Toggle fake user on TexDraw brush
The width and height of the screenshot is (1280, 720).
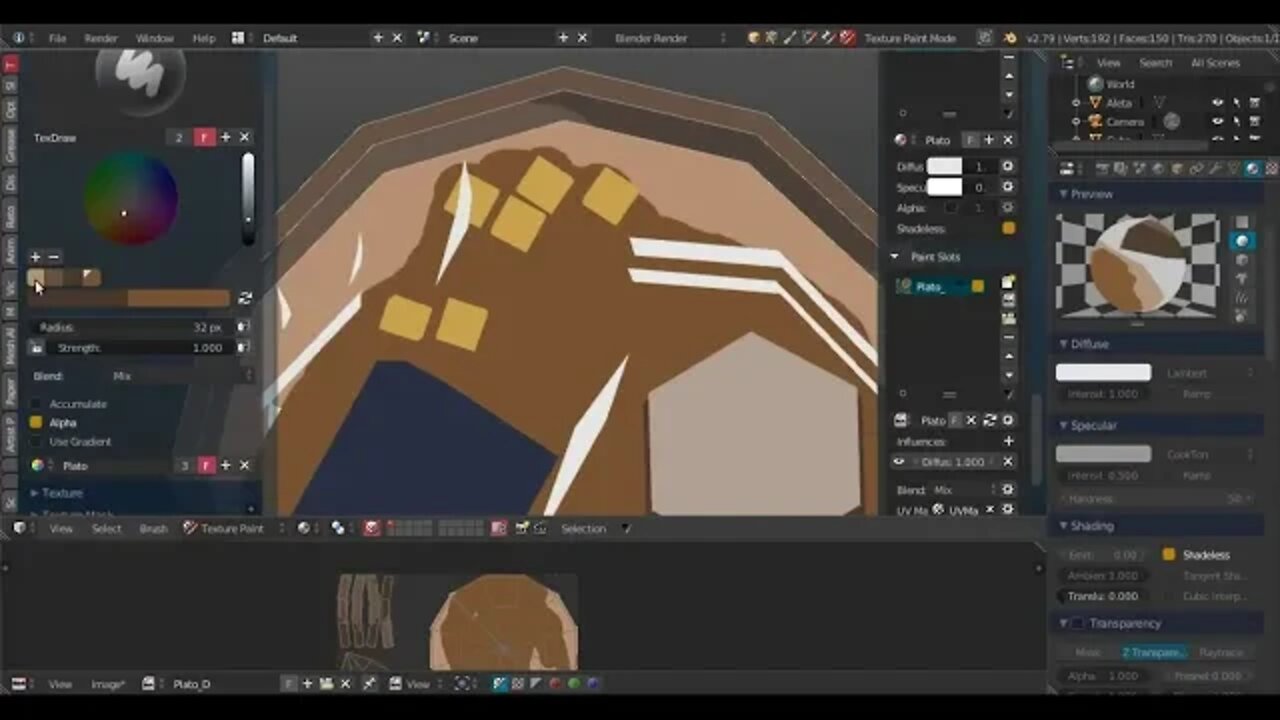point(205,138)
